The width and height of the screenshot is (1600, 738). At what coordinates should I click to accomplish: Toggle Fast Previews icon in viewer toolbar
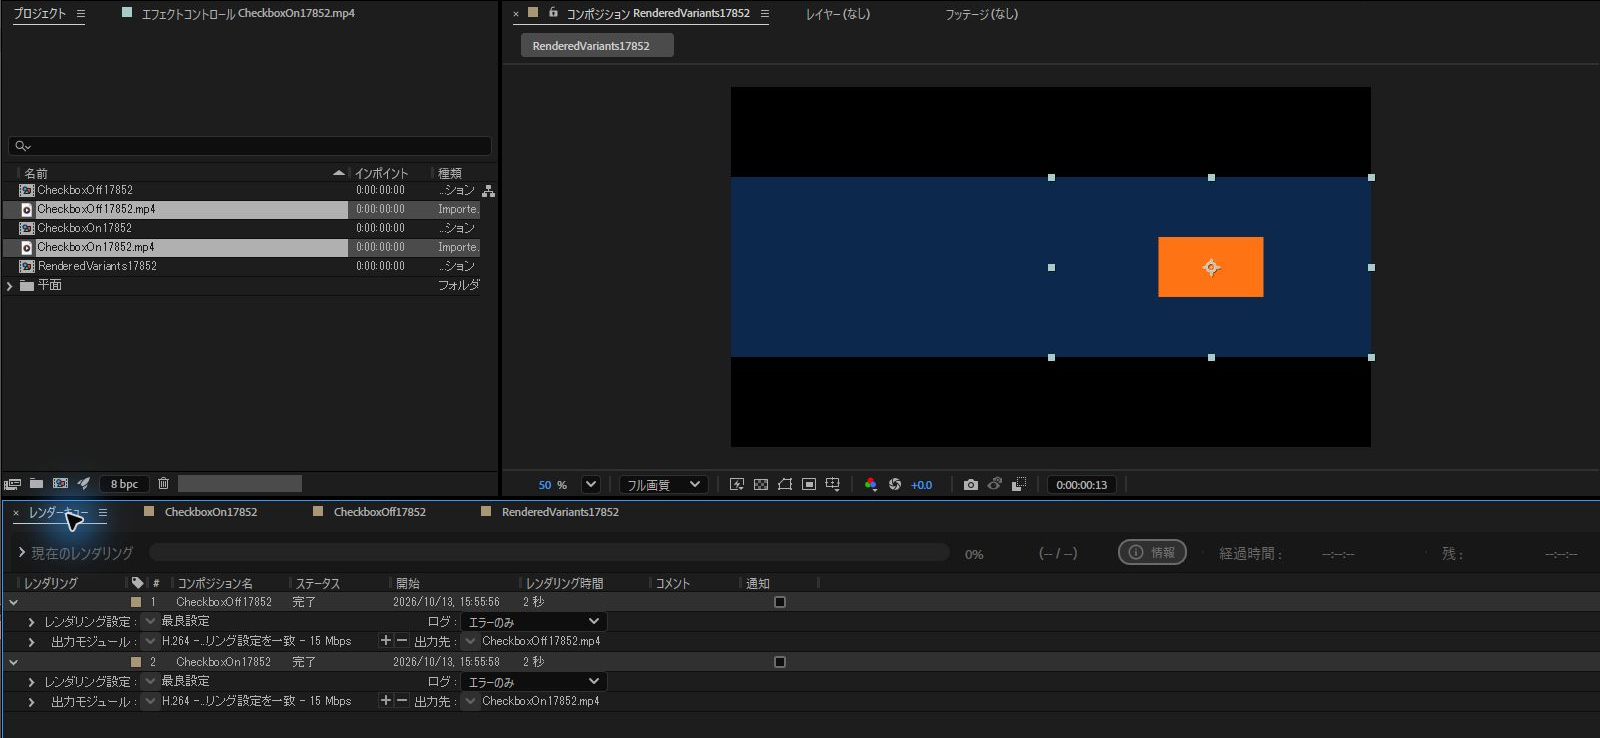click(737, 485)
